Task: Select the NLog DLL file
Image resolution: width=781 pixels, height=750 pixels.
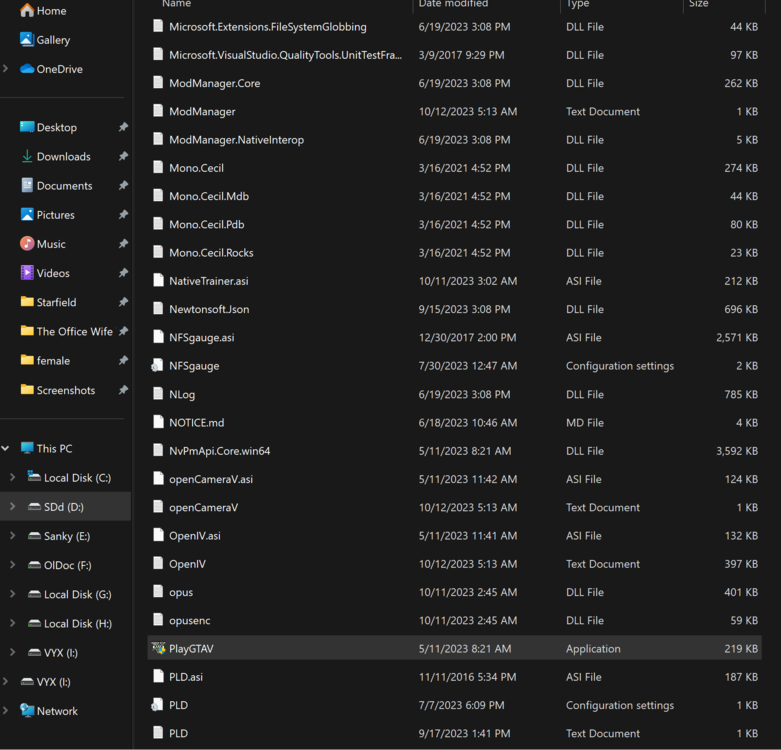Action: [x=454, y=394]
